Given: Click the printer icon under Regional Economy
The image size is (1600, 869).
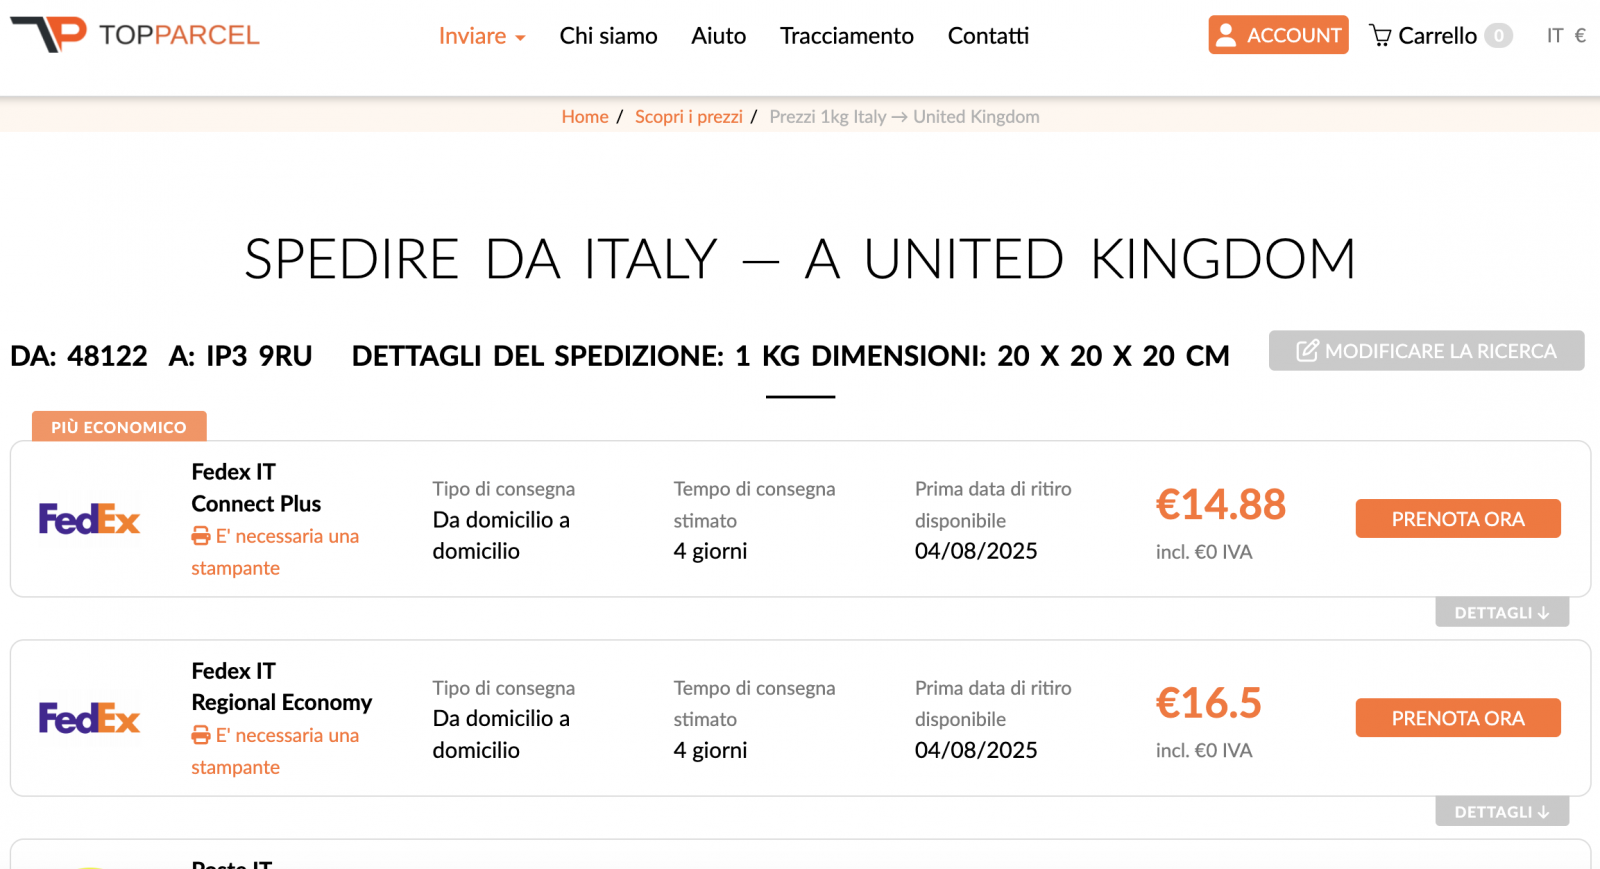Looking at the screenshot, I should click(201, 736).
